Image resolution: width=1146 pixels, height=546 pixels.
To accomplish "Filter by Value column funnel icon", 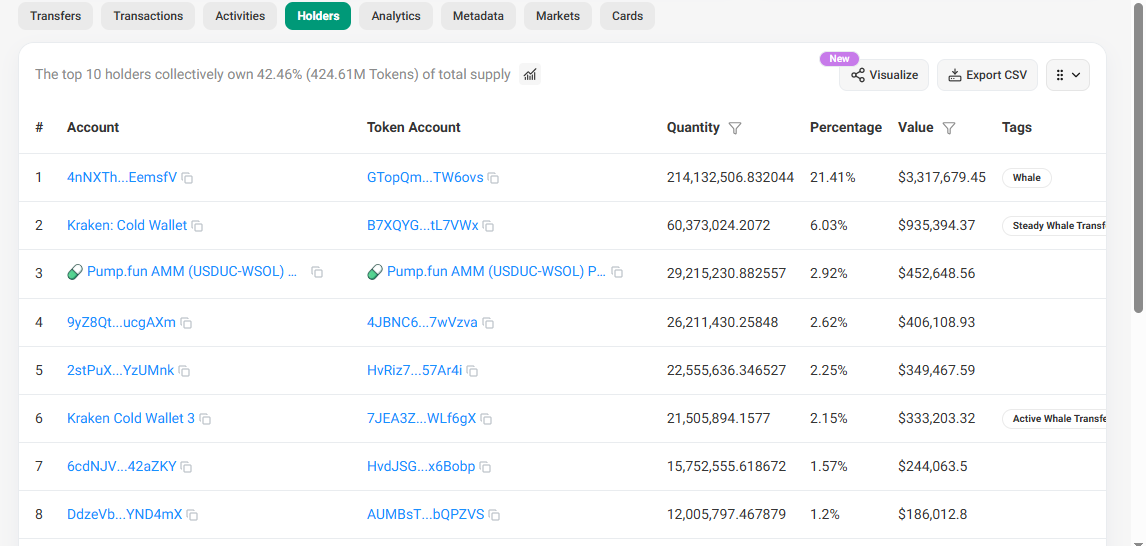I will [949, 128].
